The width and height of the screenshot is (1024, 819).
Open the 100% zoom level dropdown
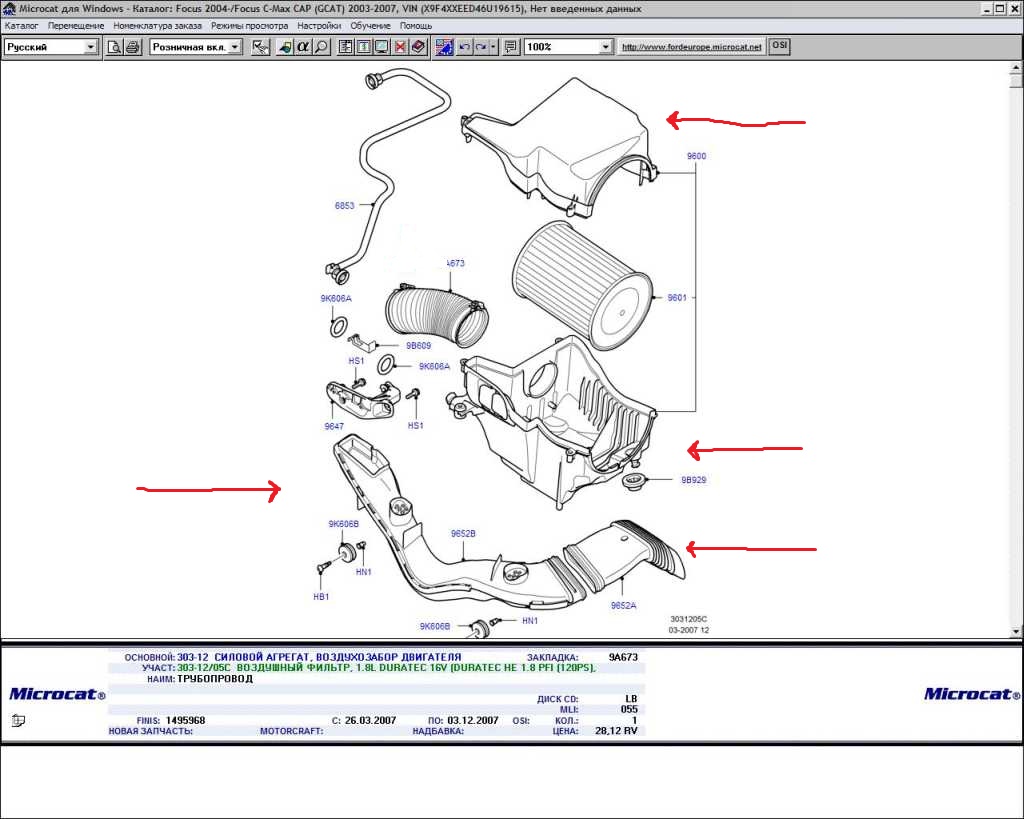605,47
